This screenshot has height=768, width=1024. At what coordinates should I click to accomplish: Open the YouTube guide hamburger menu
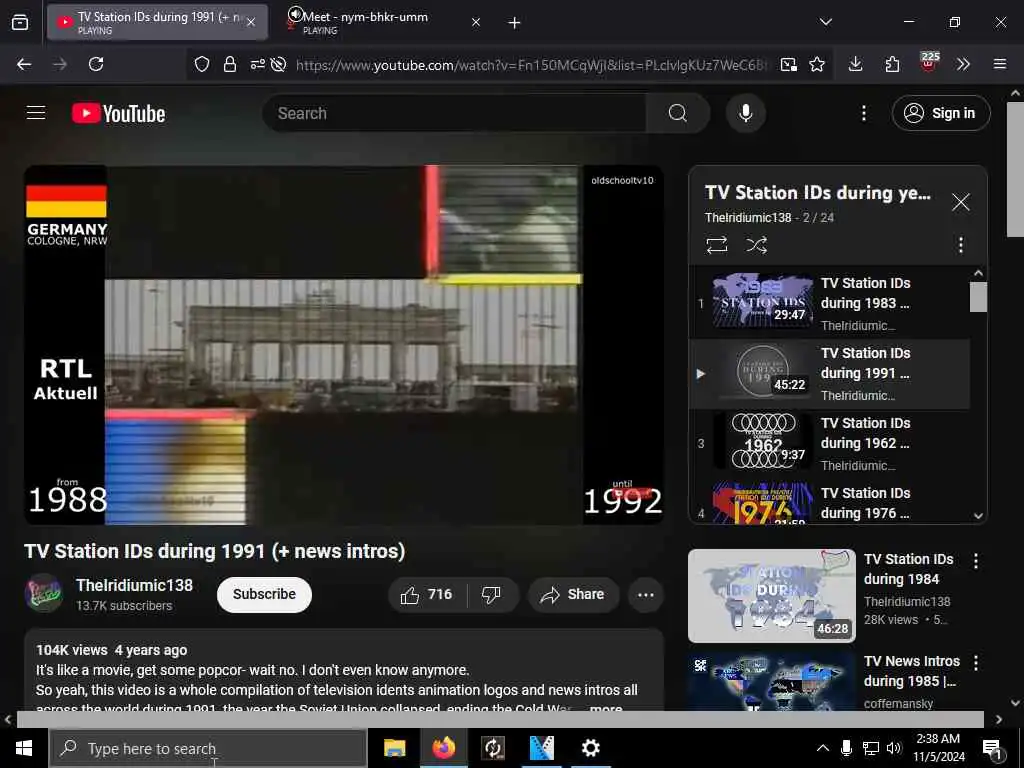[36, 113]
